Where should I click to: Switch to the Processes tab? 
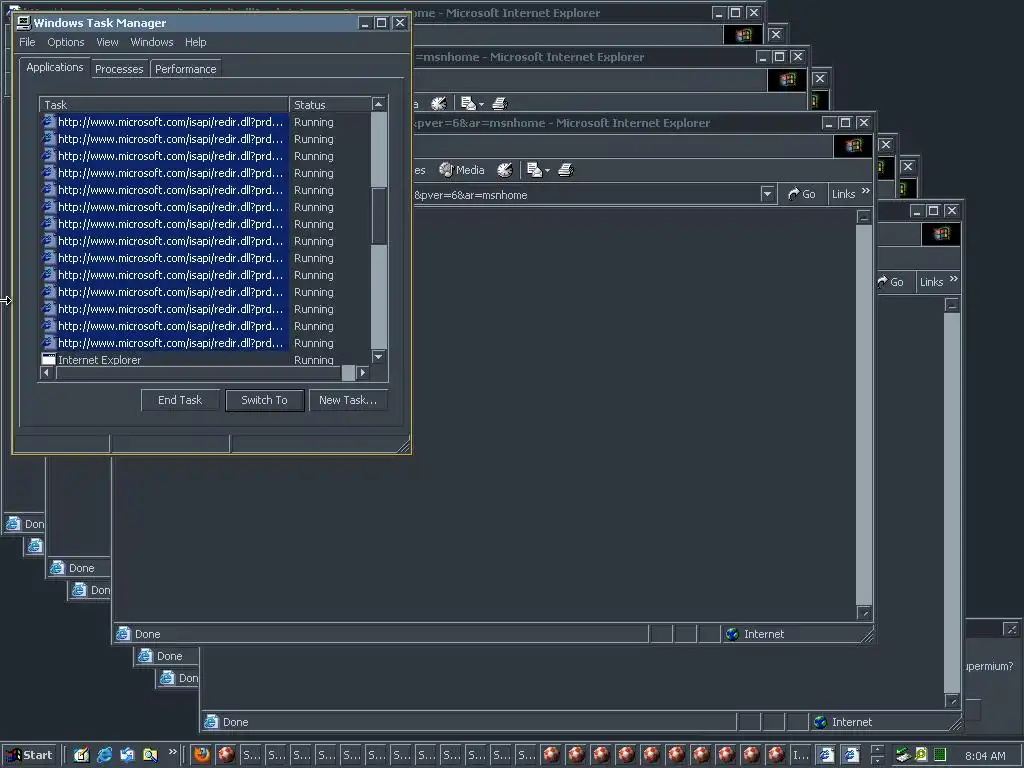(x=119, y=69)
